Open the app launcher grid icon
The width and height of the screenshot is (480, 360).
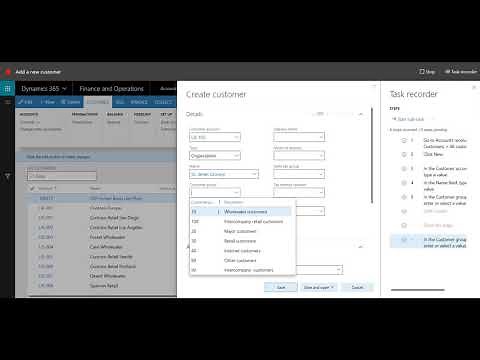coord(7,88)
